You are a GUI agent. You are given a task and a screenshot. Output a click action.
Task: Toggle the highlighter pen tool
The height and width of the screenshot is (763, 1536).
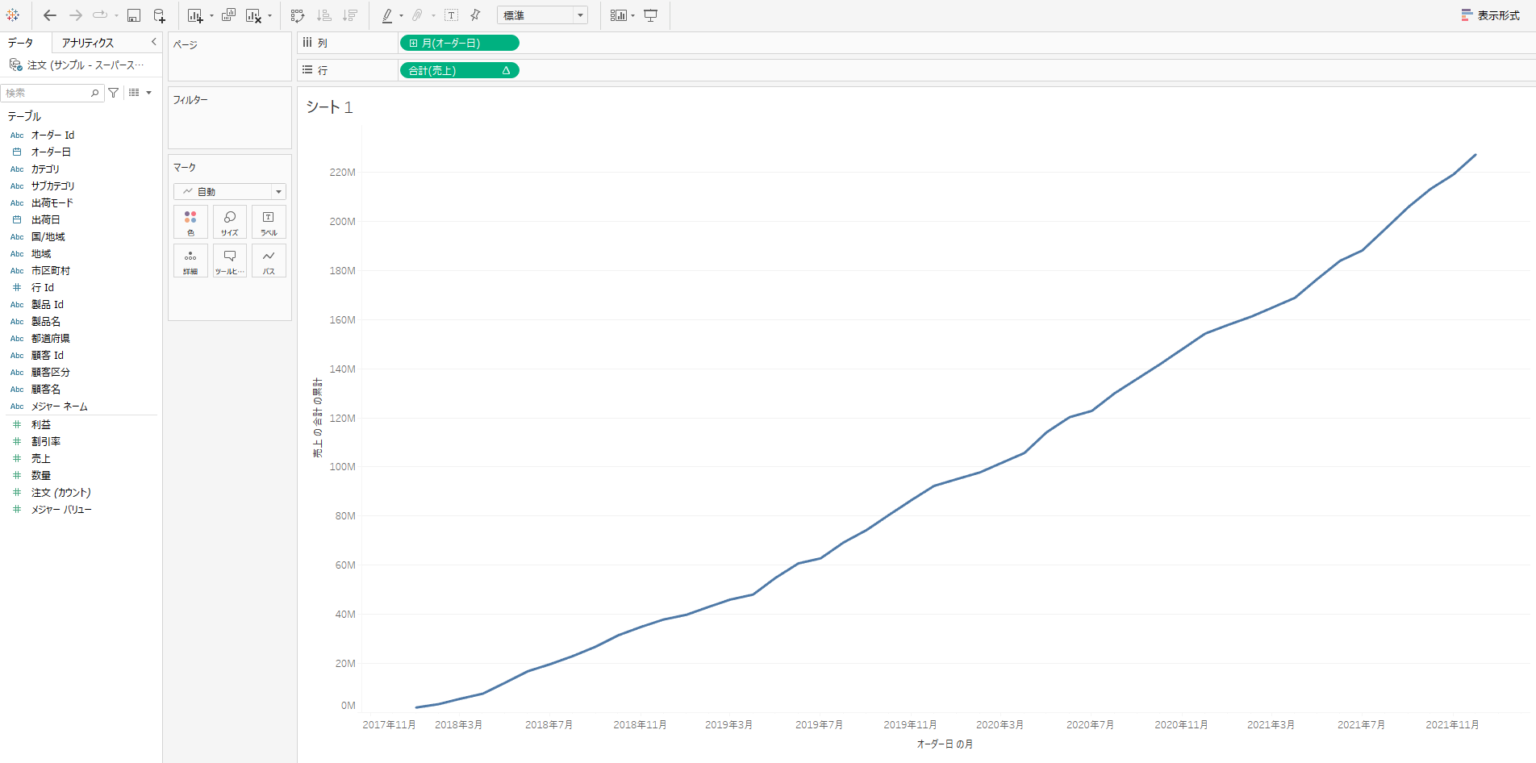387,15
